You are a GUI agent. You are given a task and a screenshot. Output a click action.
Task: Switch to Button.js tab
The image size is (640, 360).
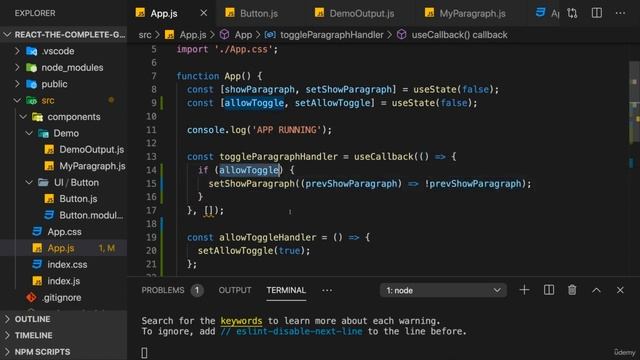259,13
